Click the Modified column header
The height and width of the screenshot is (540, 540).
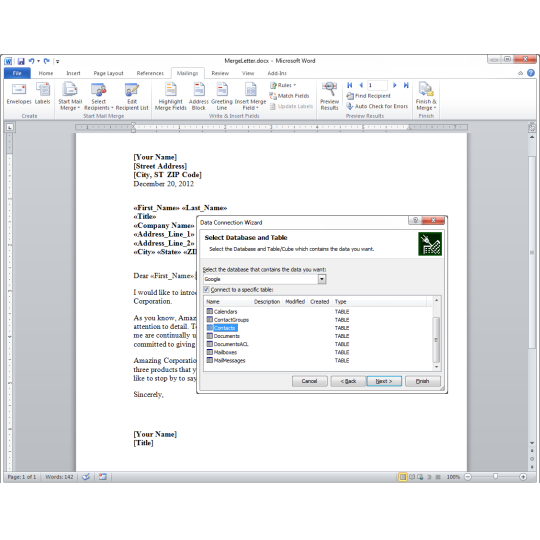[x=295, y=302]
